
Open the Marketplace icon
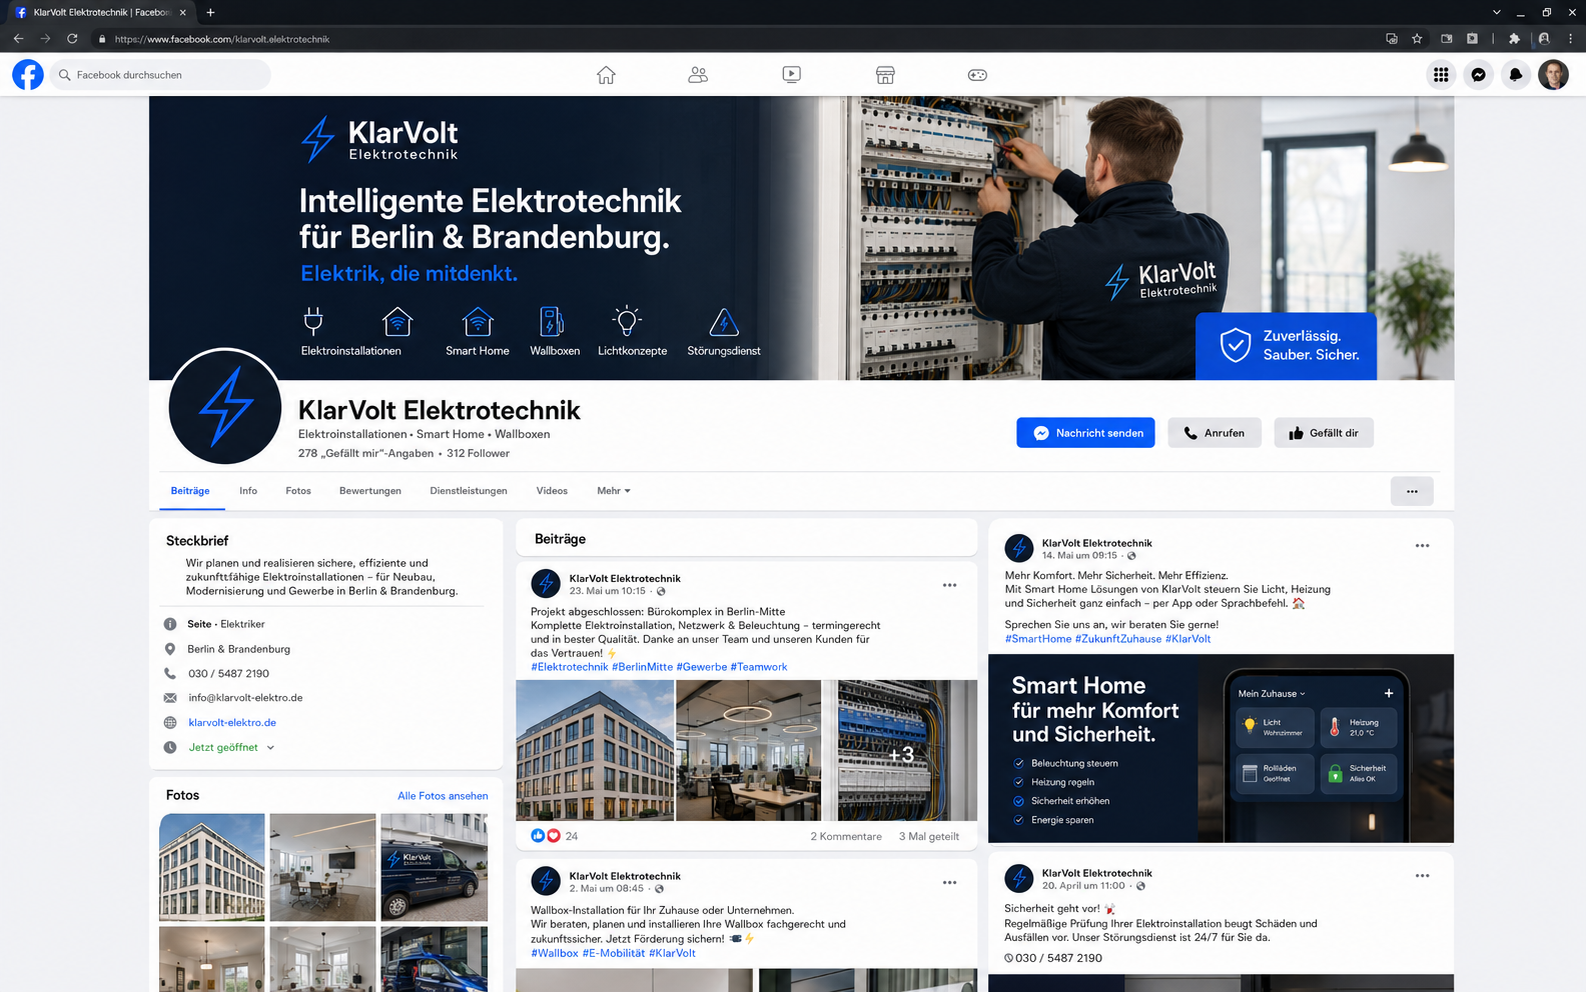[885, 75]
